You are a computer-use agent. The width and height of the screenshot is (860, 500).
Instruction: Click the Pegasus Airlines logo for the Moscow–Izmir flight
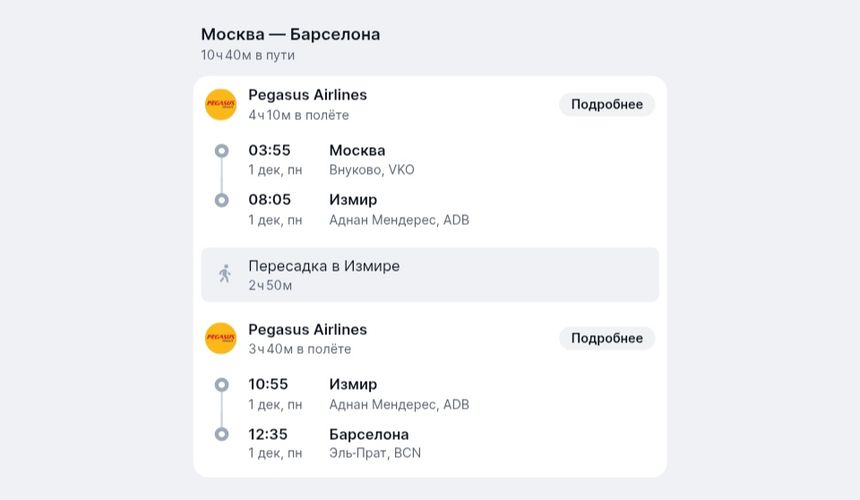(221, 104)
